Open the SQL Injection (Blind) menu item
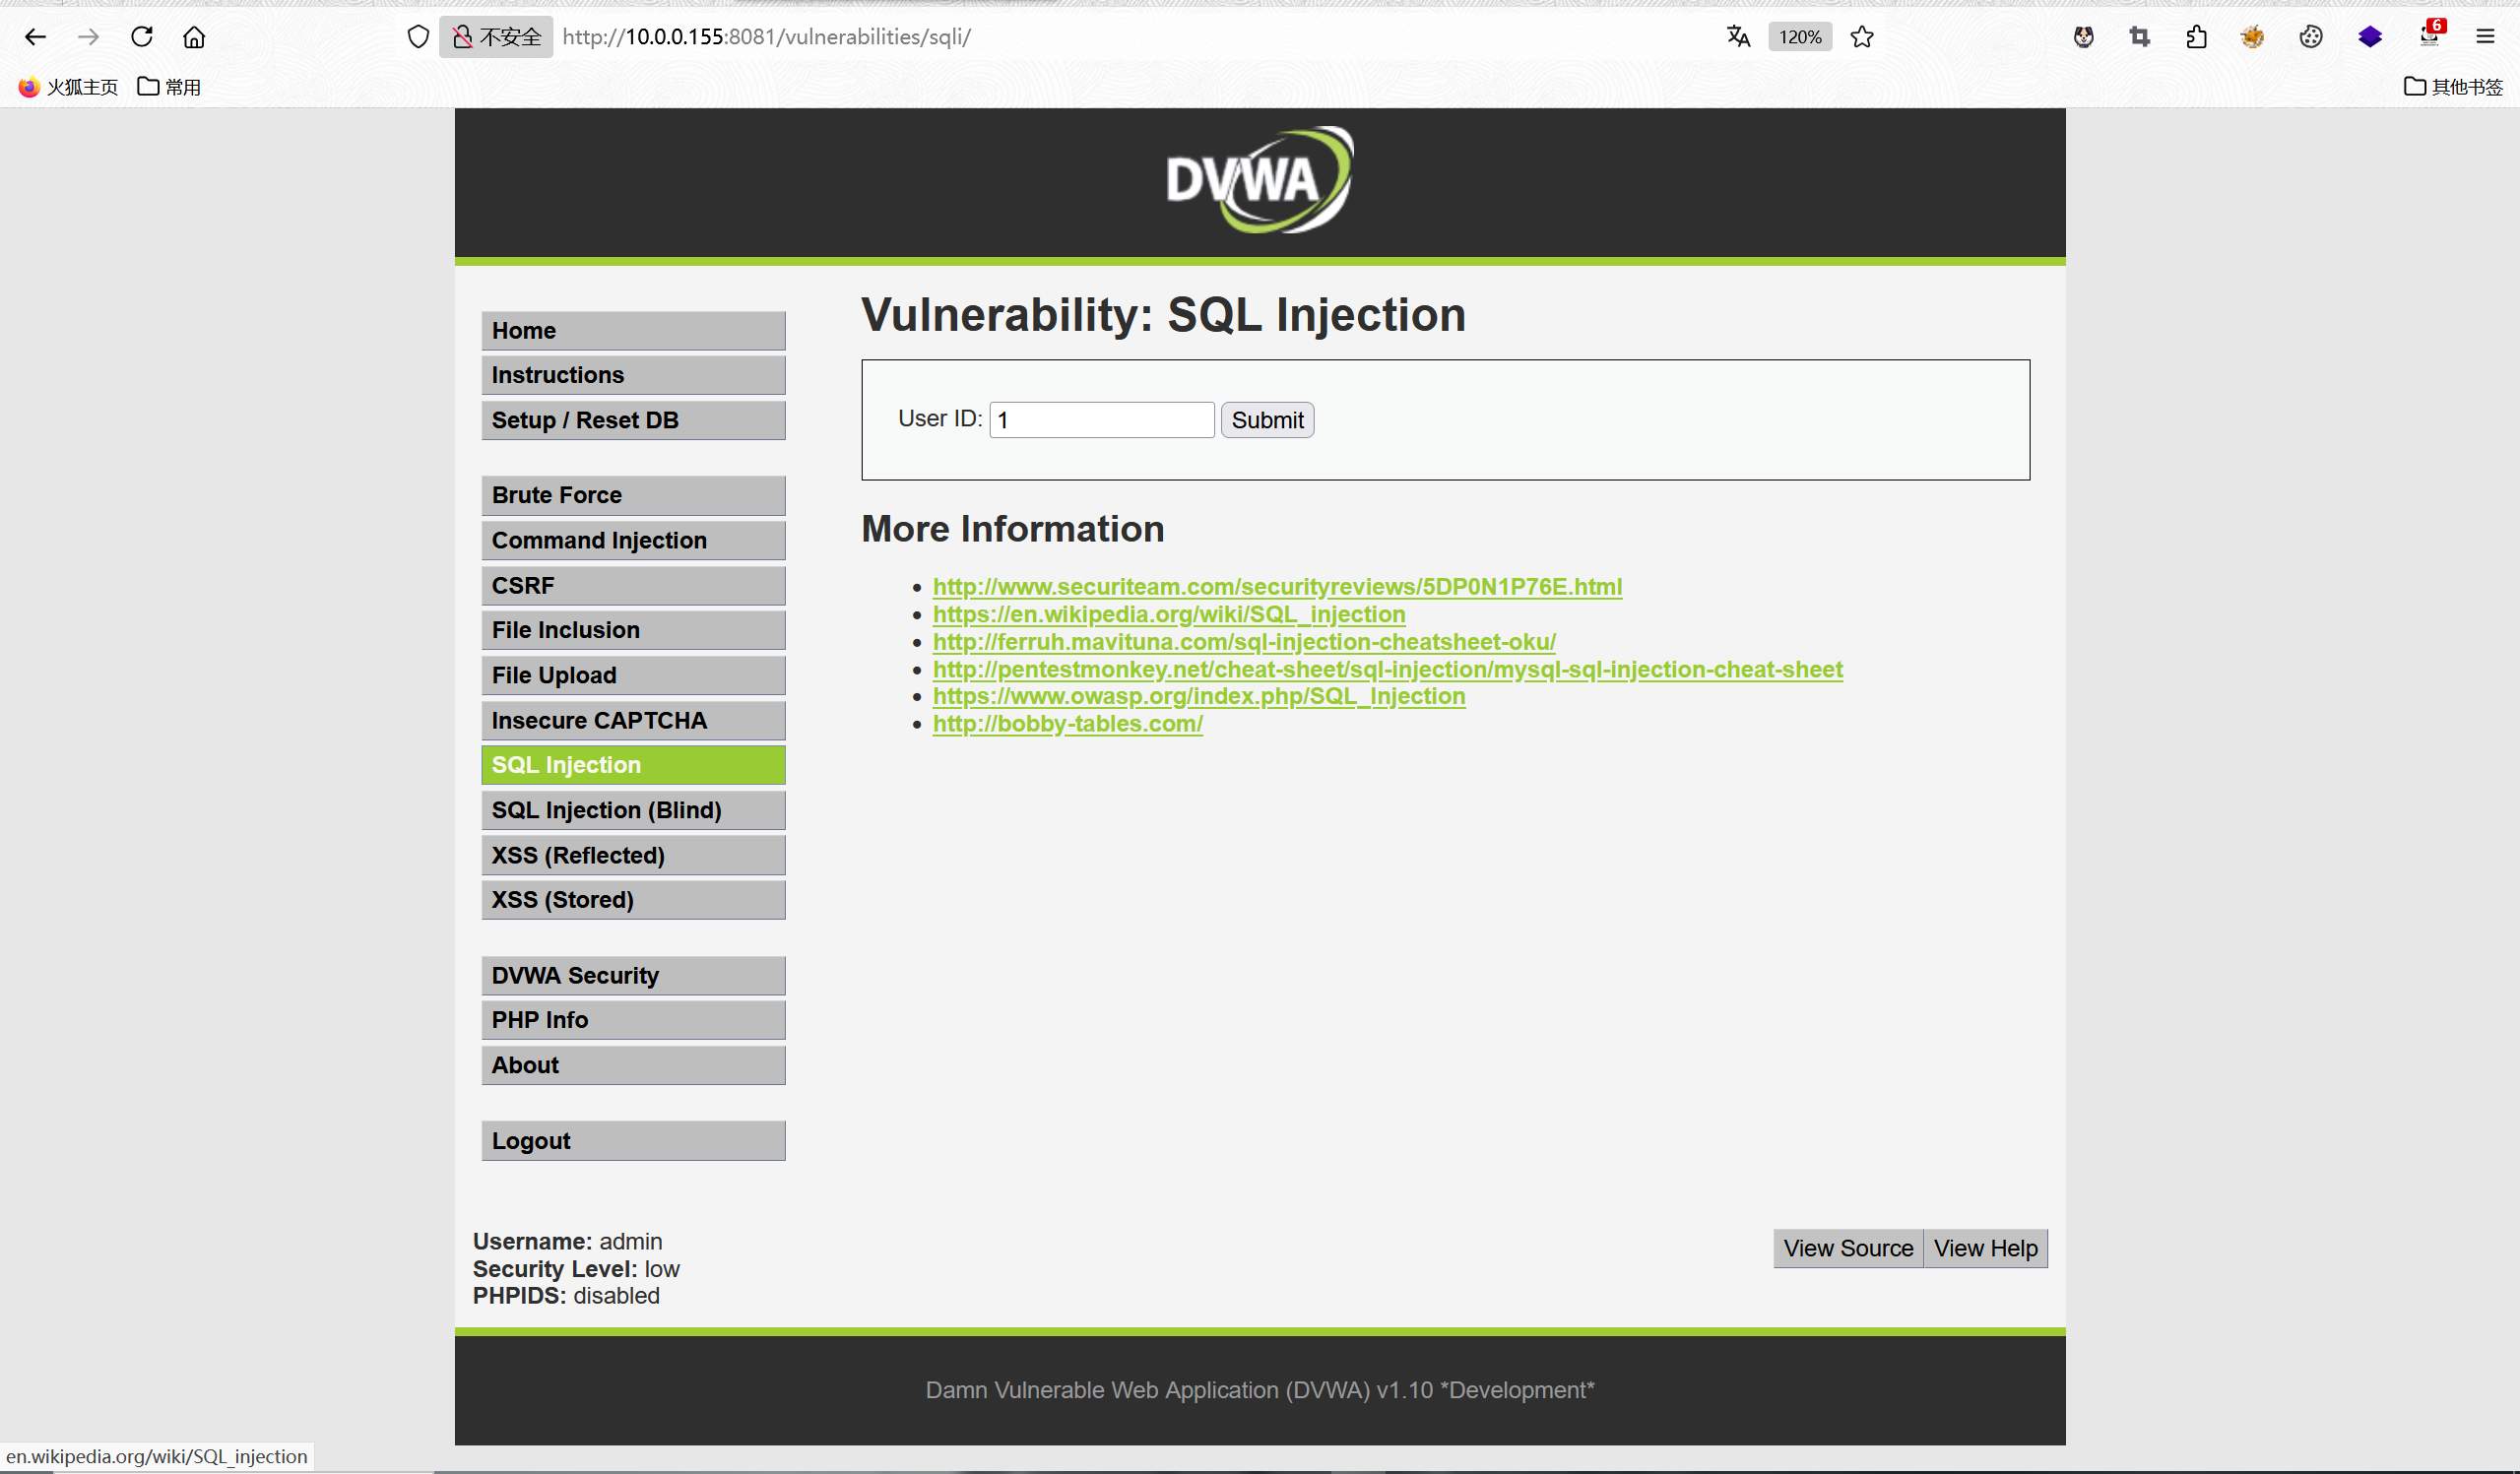Image resolution: width=2520 pixels, height=1474 pixels. pyautogui.click(x=633, y=810)
